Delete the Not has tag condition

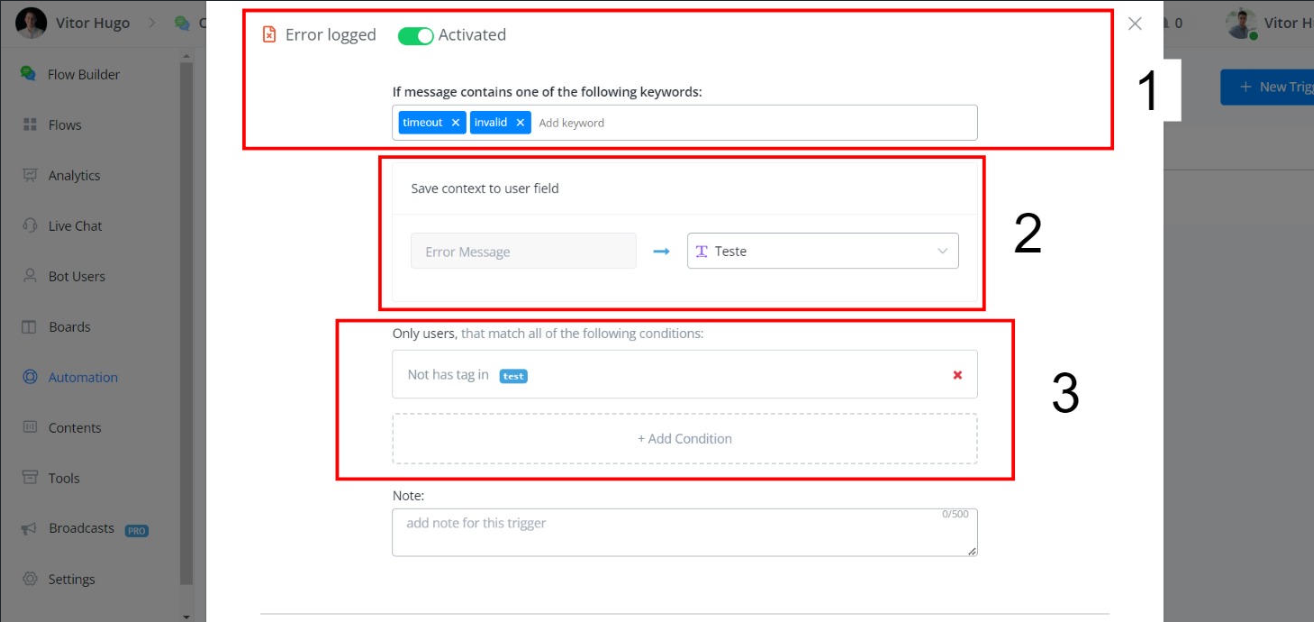coord(957,375)
